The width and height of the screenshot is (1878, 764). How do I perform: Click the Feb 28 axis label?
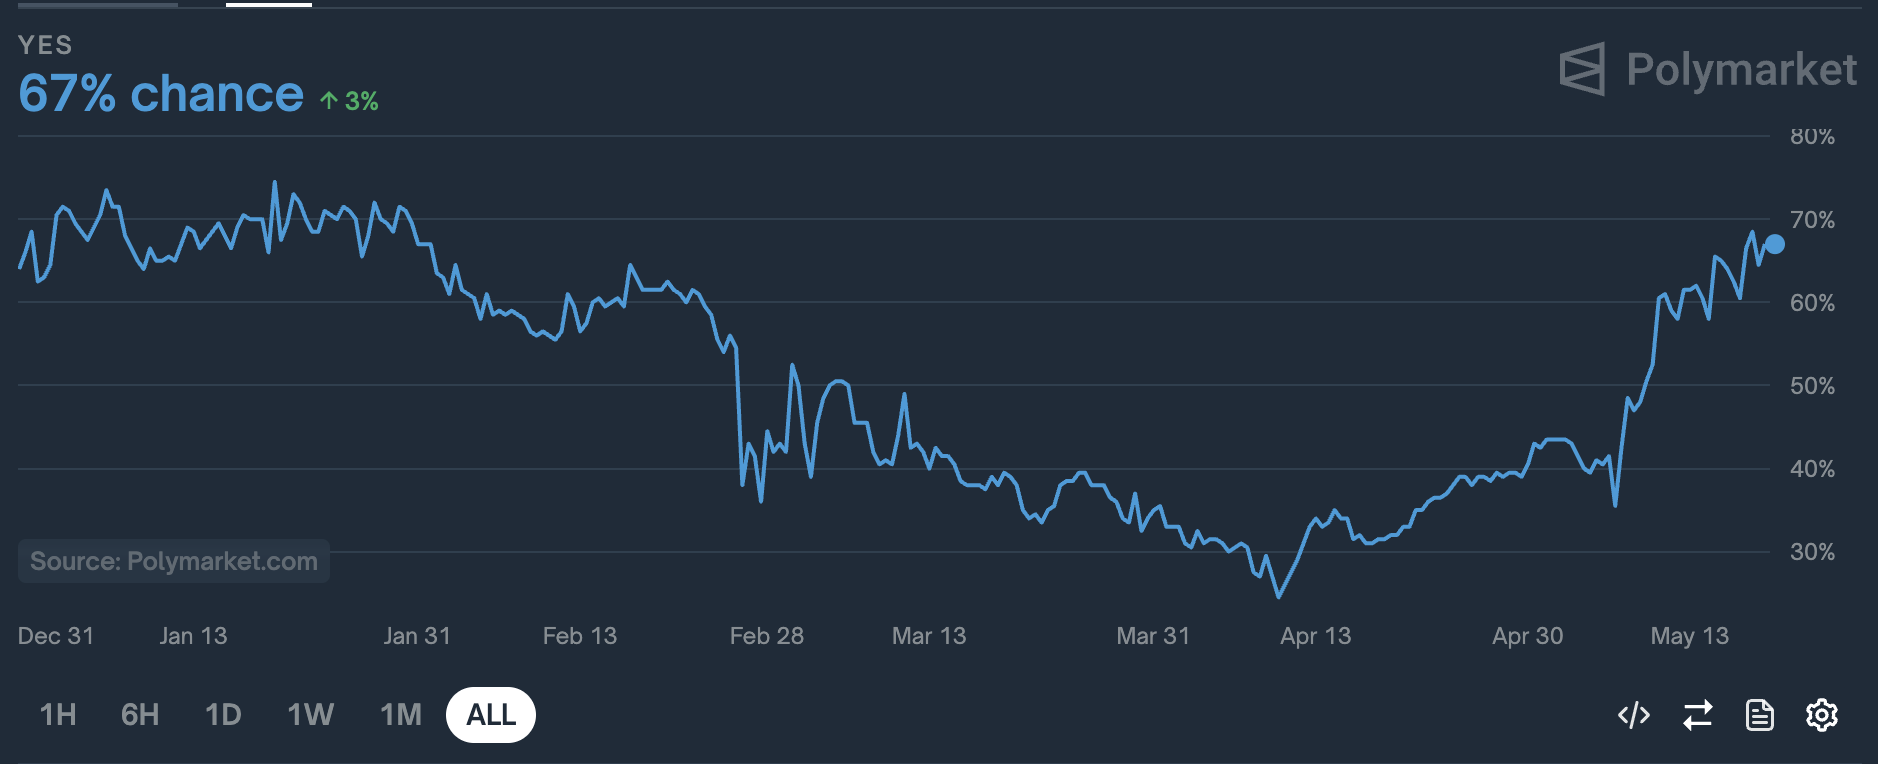coord(767,636)
